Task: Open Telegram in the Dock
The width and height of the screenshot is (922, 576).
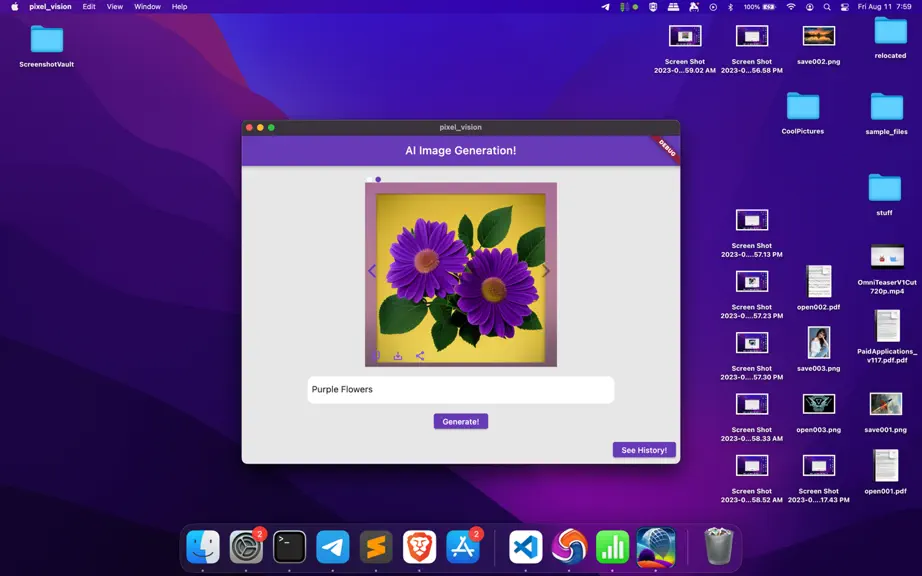Action: click(333, 547)
